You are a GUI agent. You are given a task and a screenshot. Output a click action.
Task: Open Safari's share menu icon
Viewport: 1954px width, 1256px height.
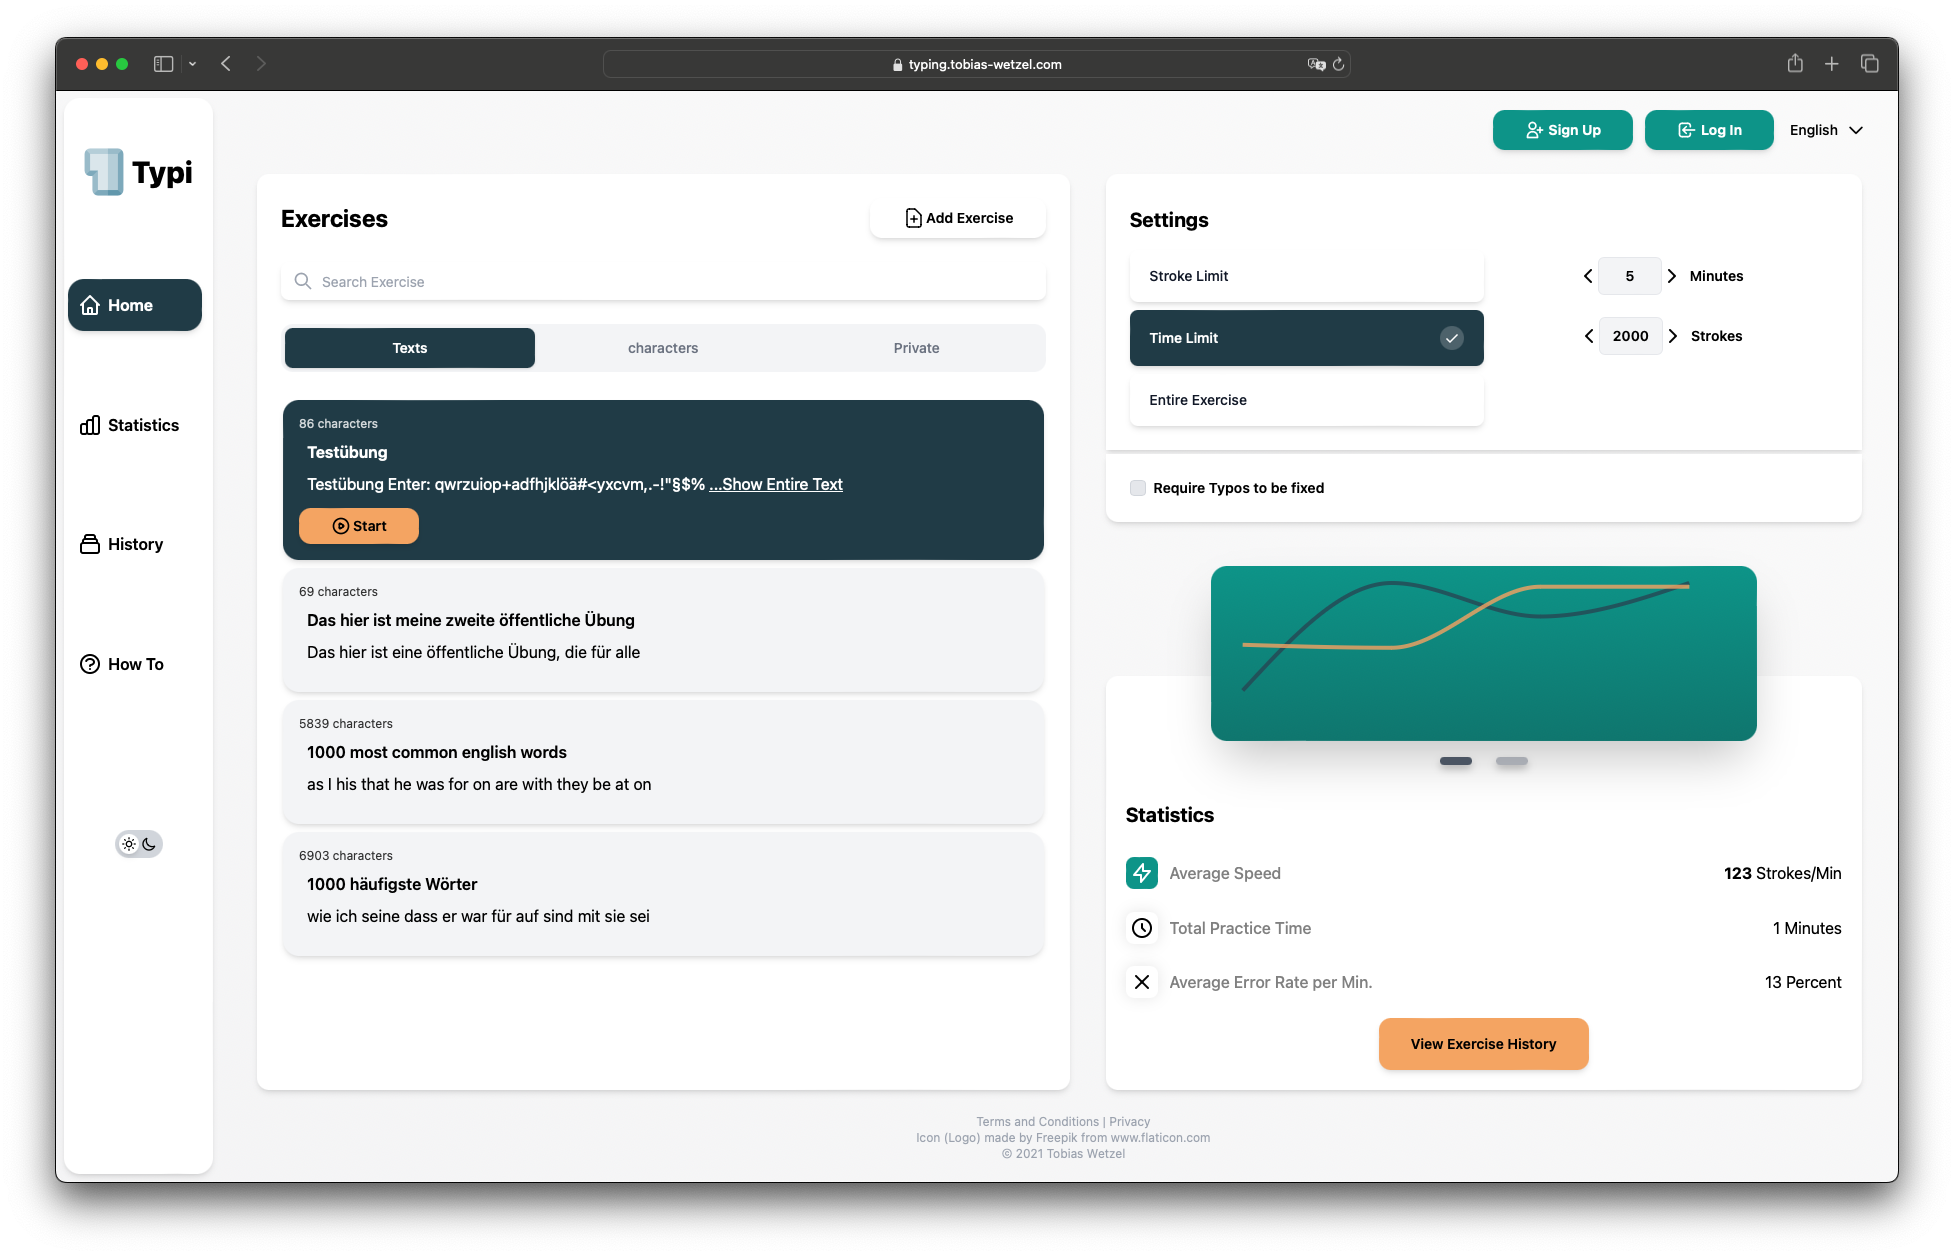(x=1795, y=64)
